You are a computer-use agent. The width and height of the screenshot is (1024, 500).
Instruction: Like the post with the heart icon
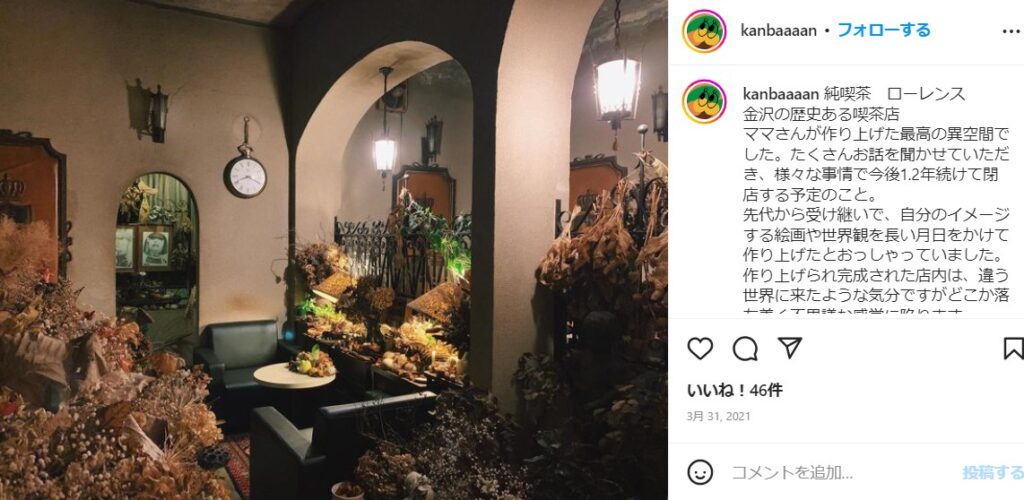coord(700,349)
